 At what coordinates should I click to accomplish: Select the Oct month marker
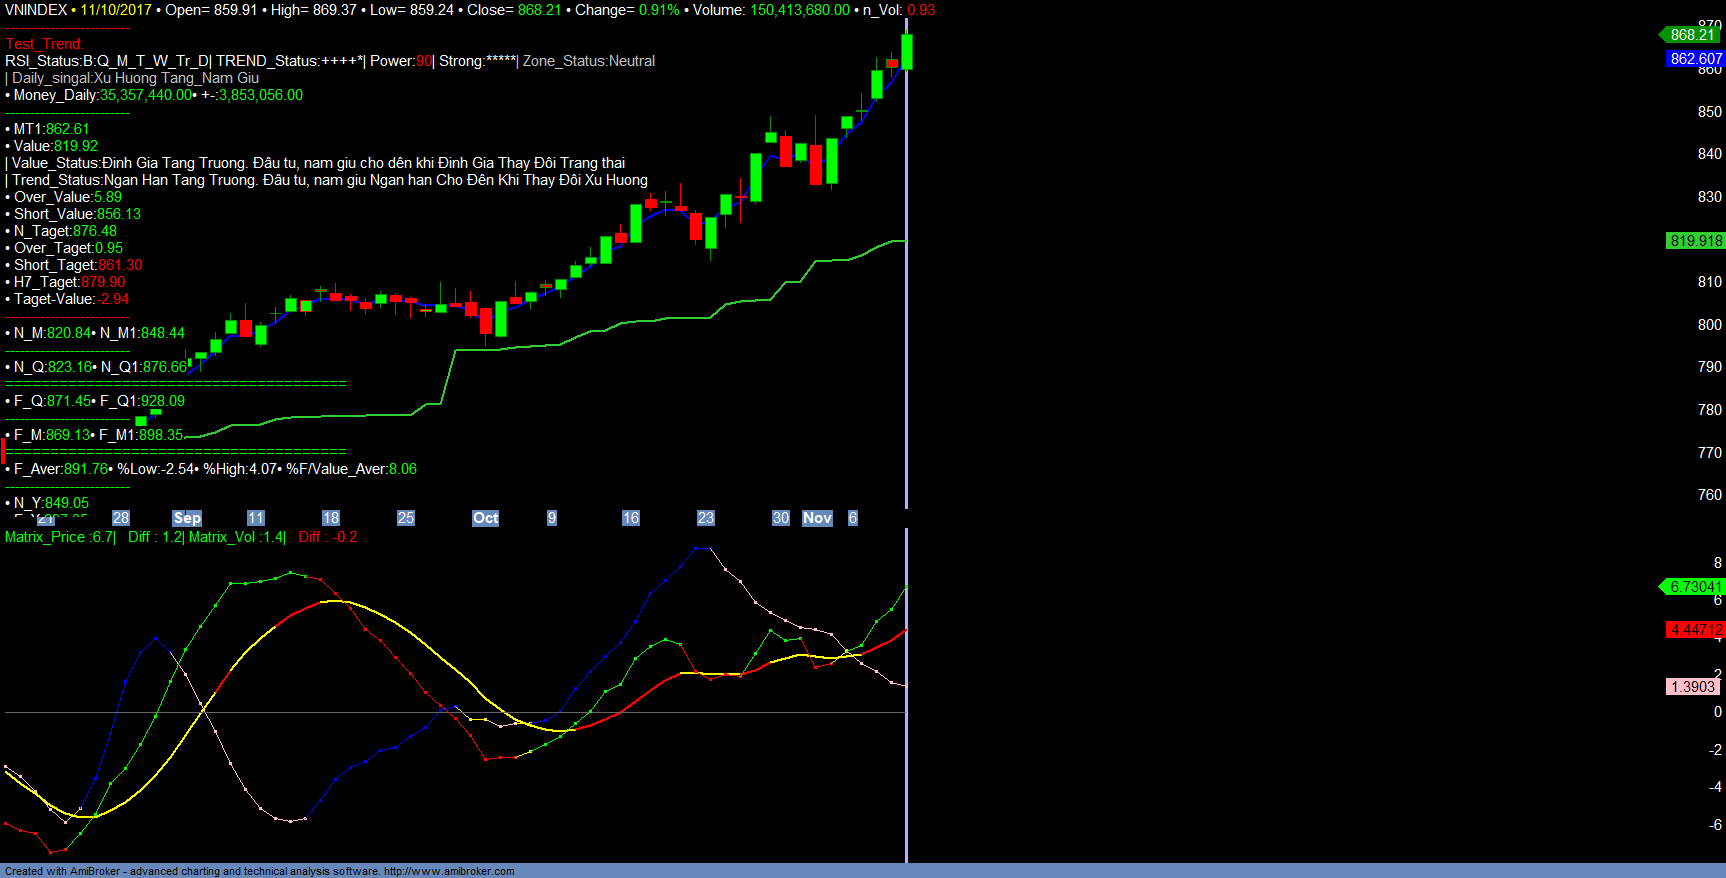pyautogui.click(x=486, y=518)
